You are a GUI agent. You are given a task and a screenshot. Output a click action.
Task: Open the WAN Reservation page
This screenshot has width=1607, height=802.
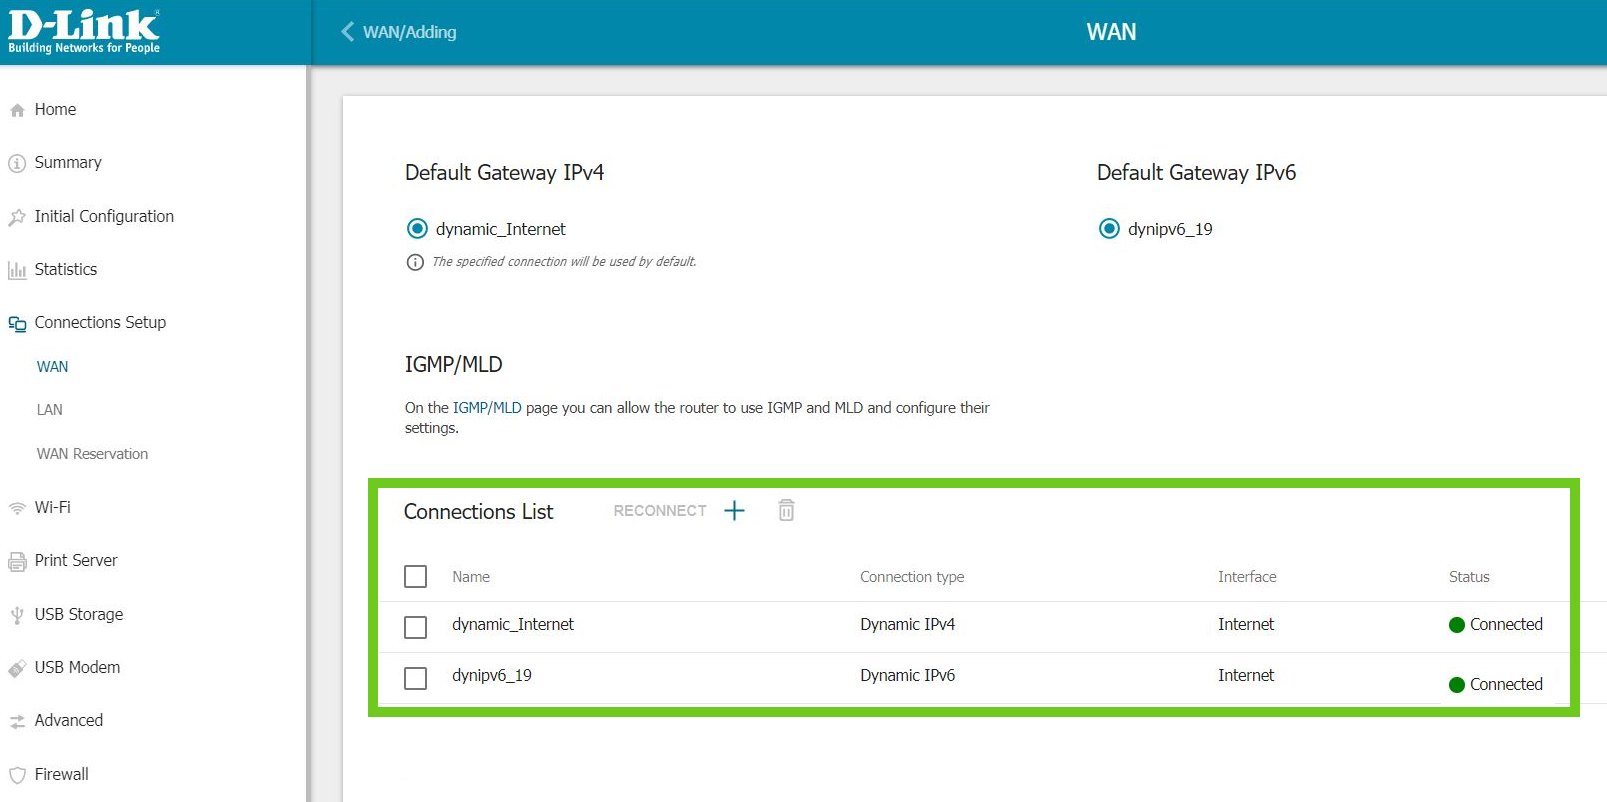click(x=92, y=454)
